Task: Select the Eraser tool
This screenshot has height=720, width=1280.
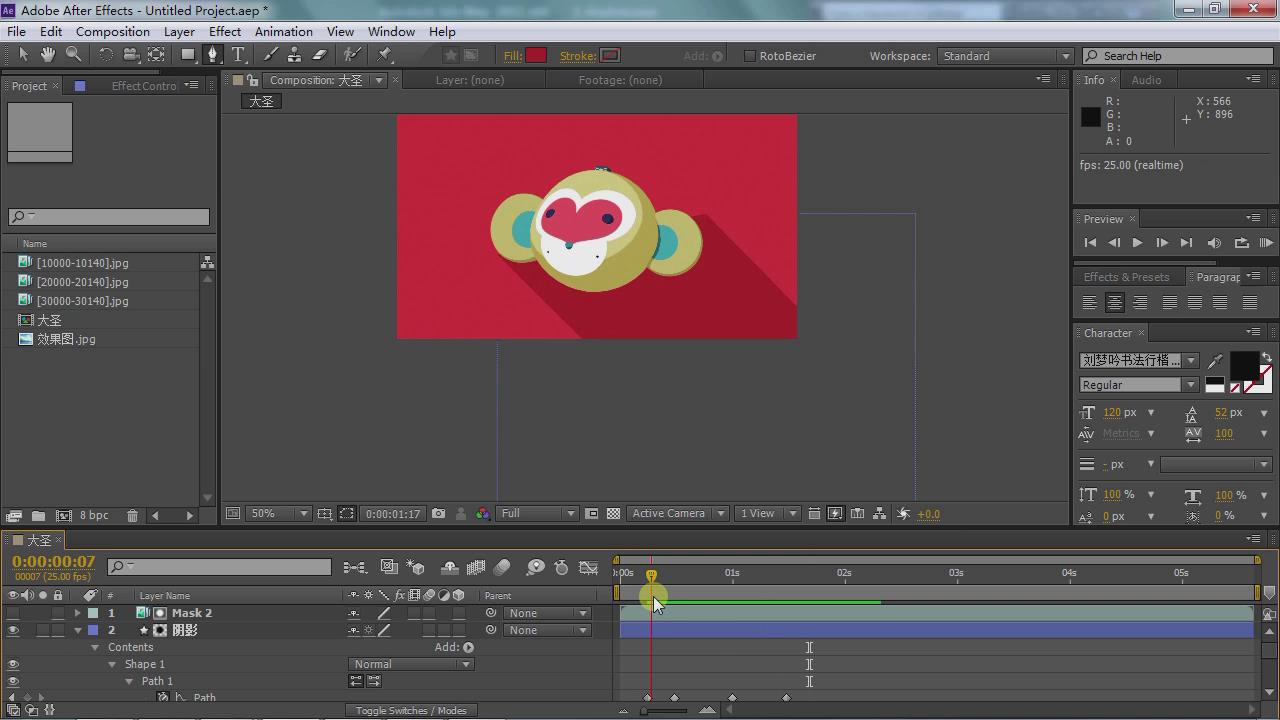Action: [x=320, y=55]
